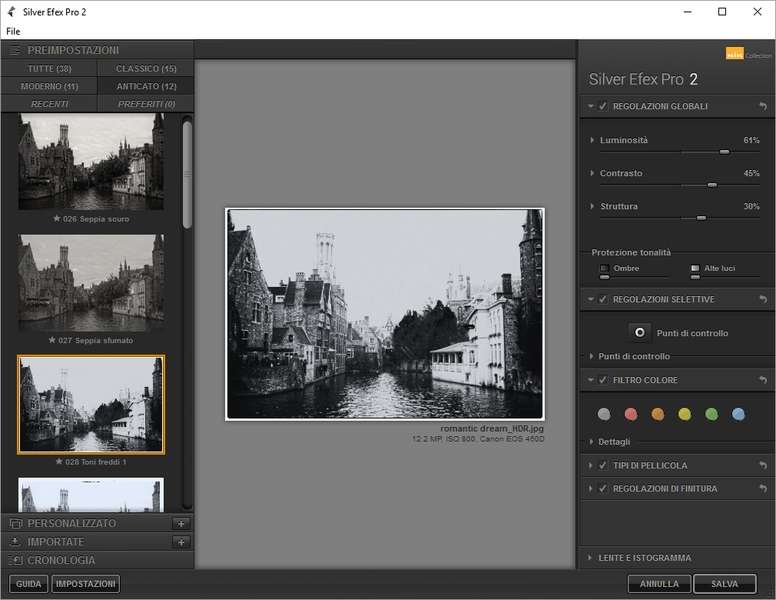776x600 pixels.
Task: Add a control point with Punti di controllo button
Action: pos(639,333)
